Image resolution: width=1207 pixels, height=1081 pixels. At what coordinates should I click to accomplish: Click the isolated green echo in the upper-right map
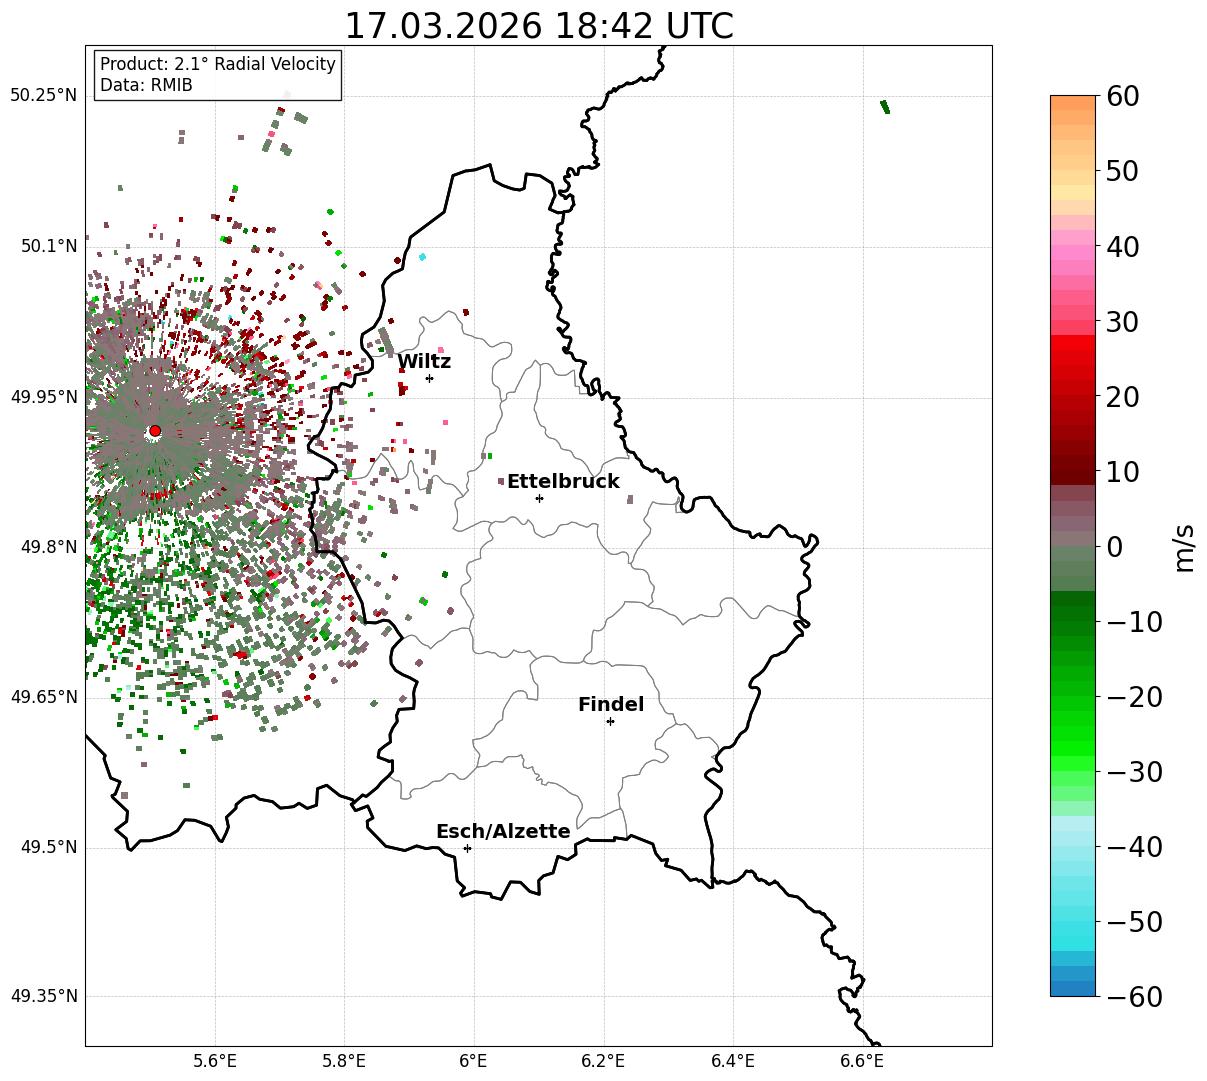[x=885, y=107]
